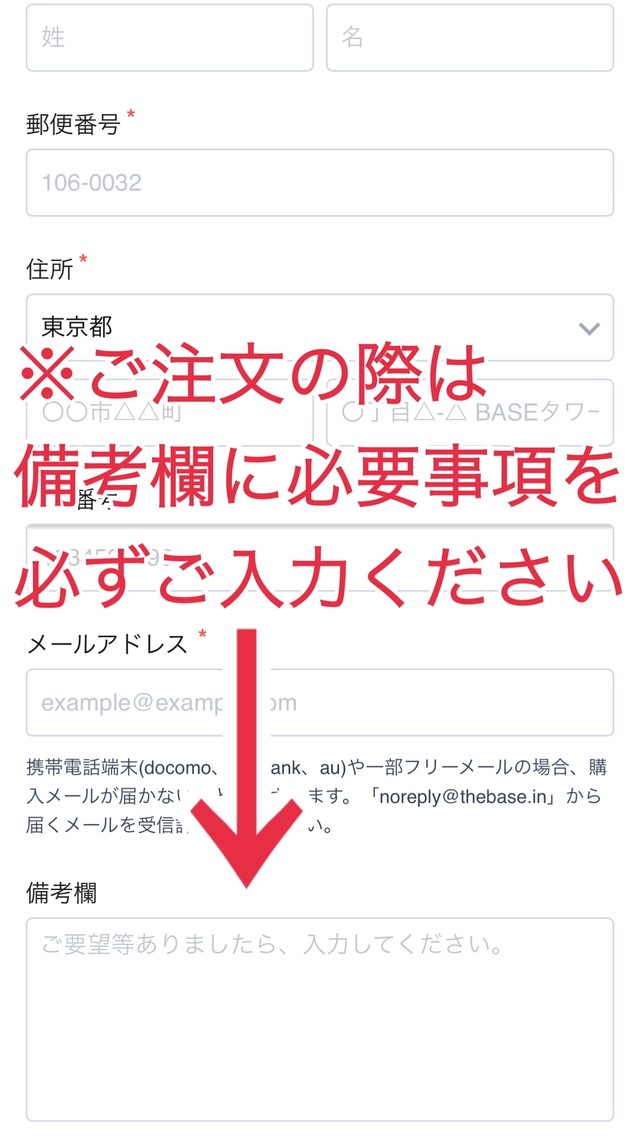Viewport: 640px width, 1138px height.
Task: Click the chevron on the 東京都 selector
Action: click(x=589, y=329)
